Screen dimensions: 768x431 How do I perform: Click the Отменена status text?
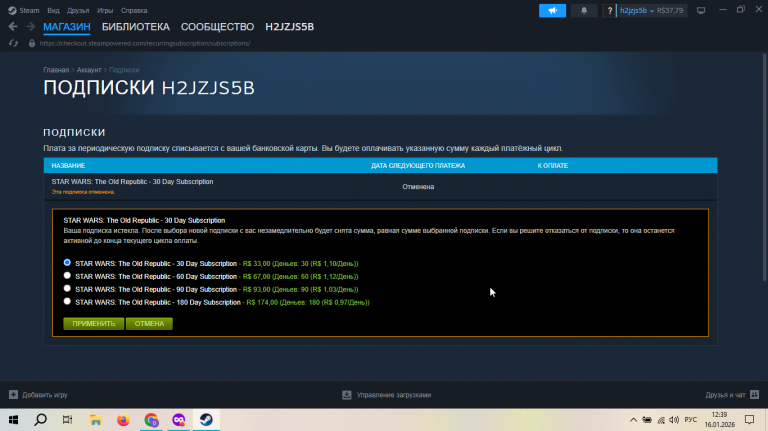coord(418,187)
